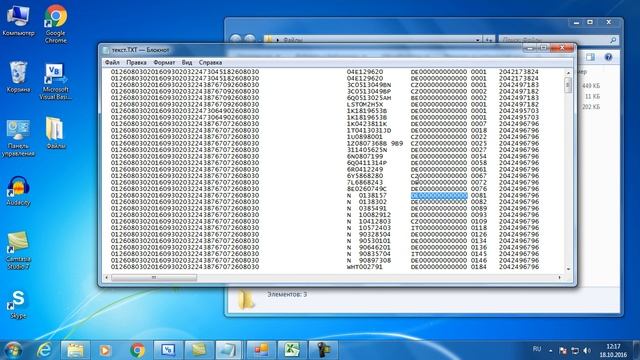Viewport: 640px width, 360px height.
Task: Click the Notepad horizontal scrollbar left arrow
Action: point(107,278)
